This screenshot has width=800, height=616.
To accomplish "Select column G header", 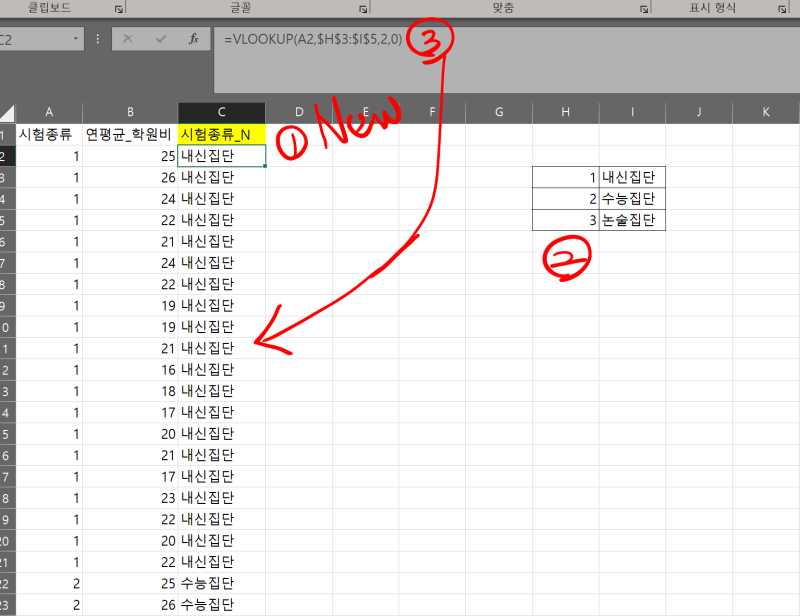I will [x=499, y=112].
